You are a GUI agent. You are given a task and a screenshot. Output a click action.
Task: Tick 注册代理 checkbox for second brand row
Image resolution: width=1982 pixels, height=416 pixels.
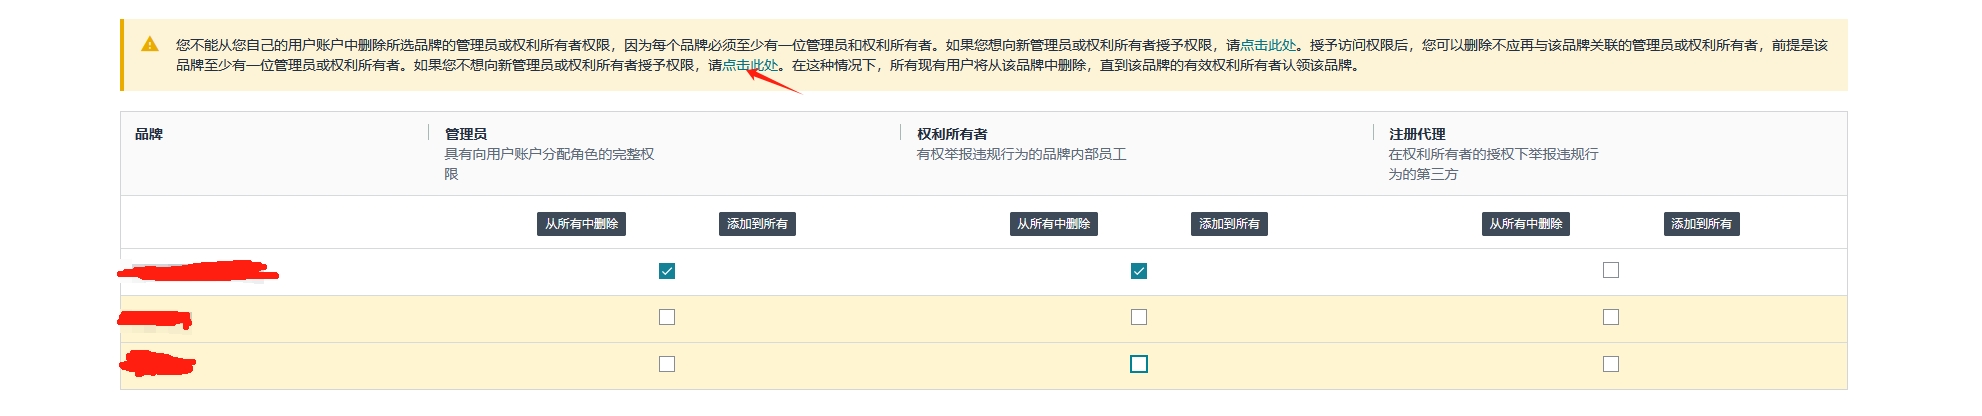pos(1611,317)
